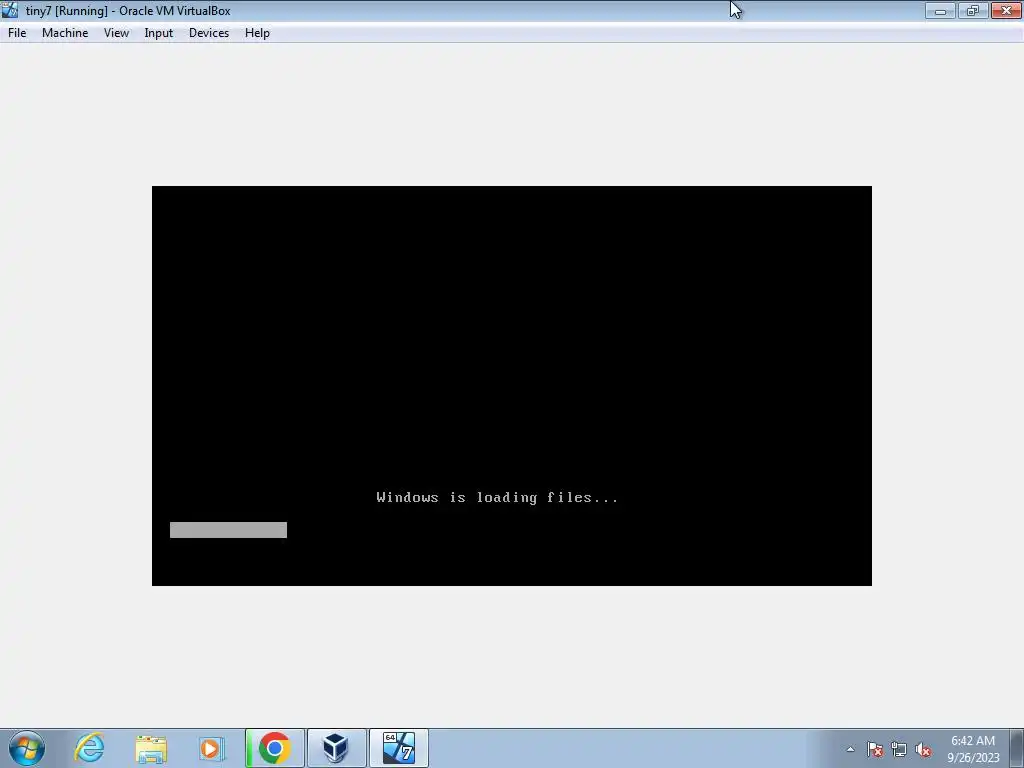Open the View menu

(116, 33)
